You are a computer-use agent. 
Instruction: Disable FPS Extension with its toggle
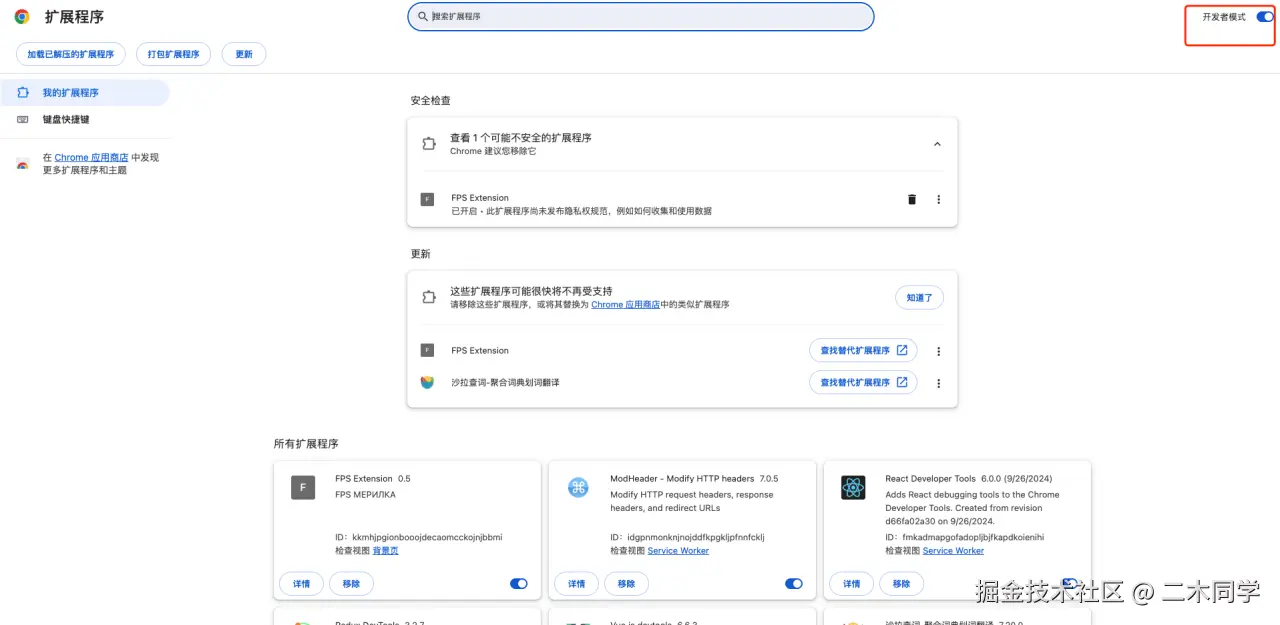click(518, 584)
